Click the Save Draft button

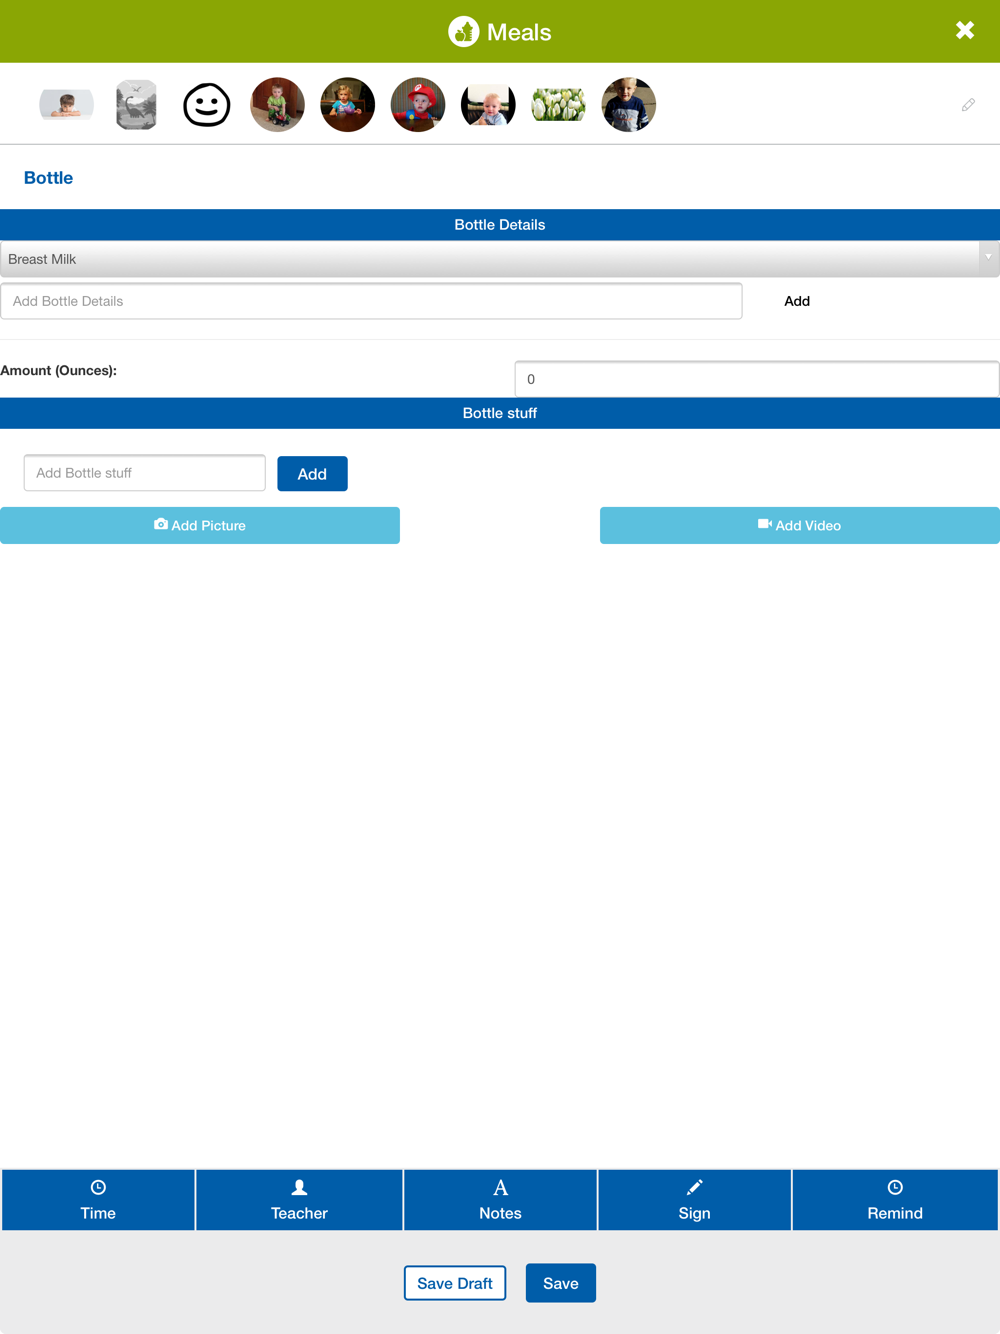pyautogui.click(x=455, y=1283)
